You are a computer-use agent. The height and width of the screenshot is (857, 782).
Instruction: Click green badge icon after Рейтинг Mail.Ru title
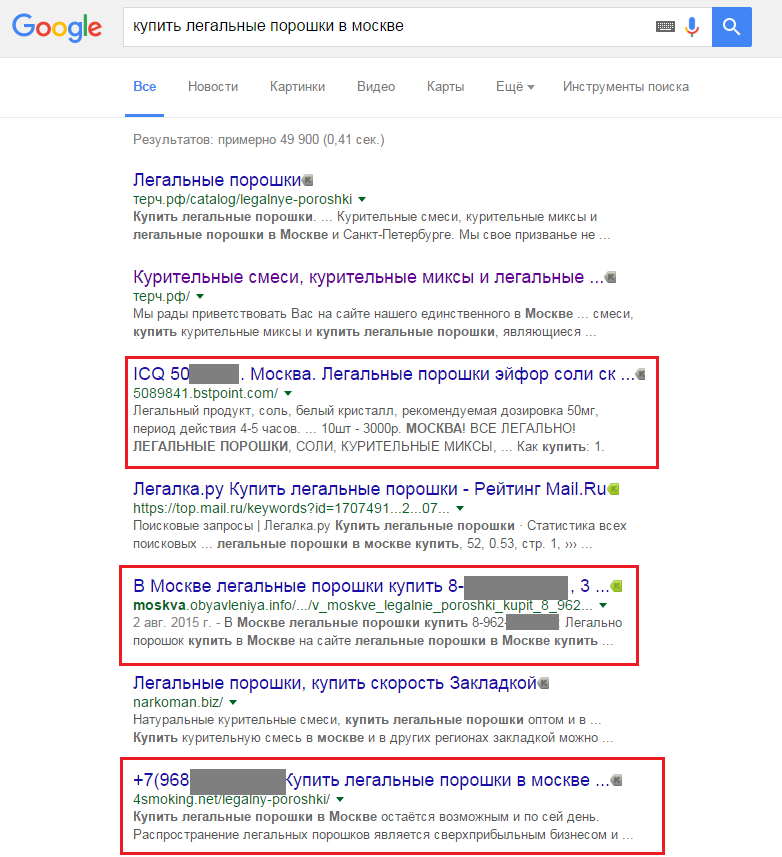pos(613,489)
